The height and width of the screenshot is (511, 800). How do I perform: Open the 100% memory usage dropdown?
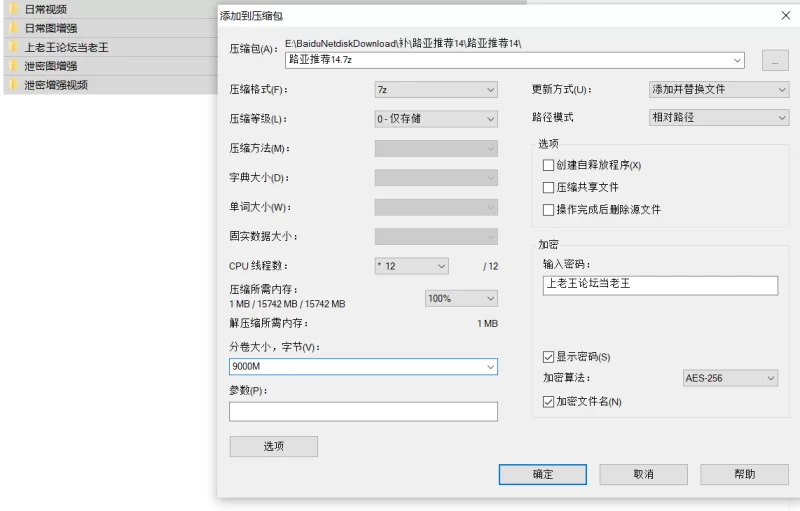pos(461,298)
